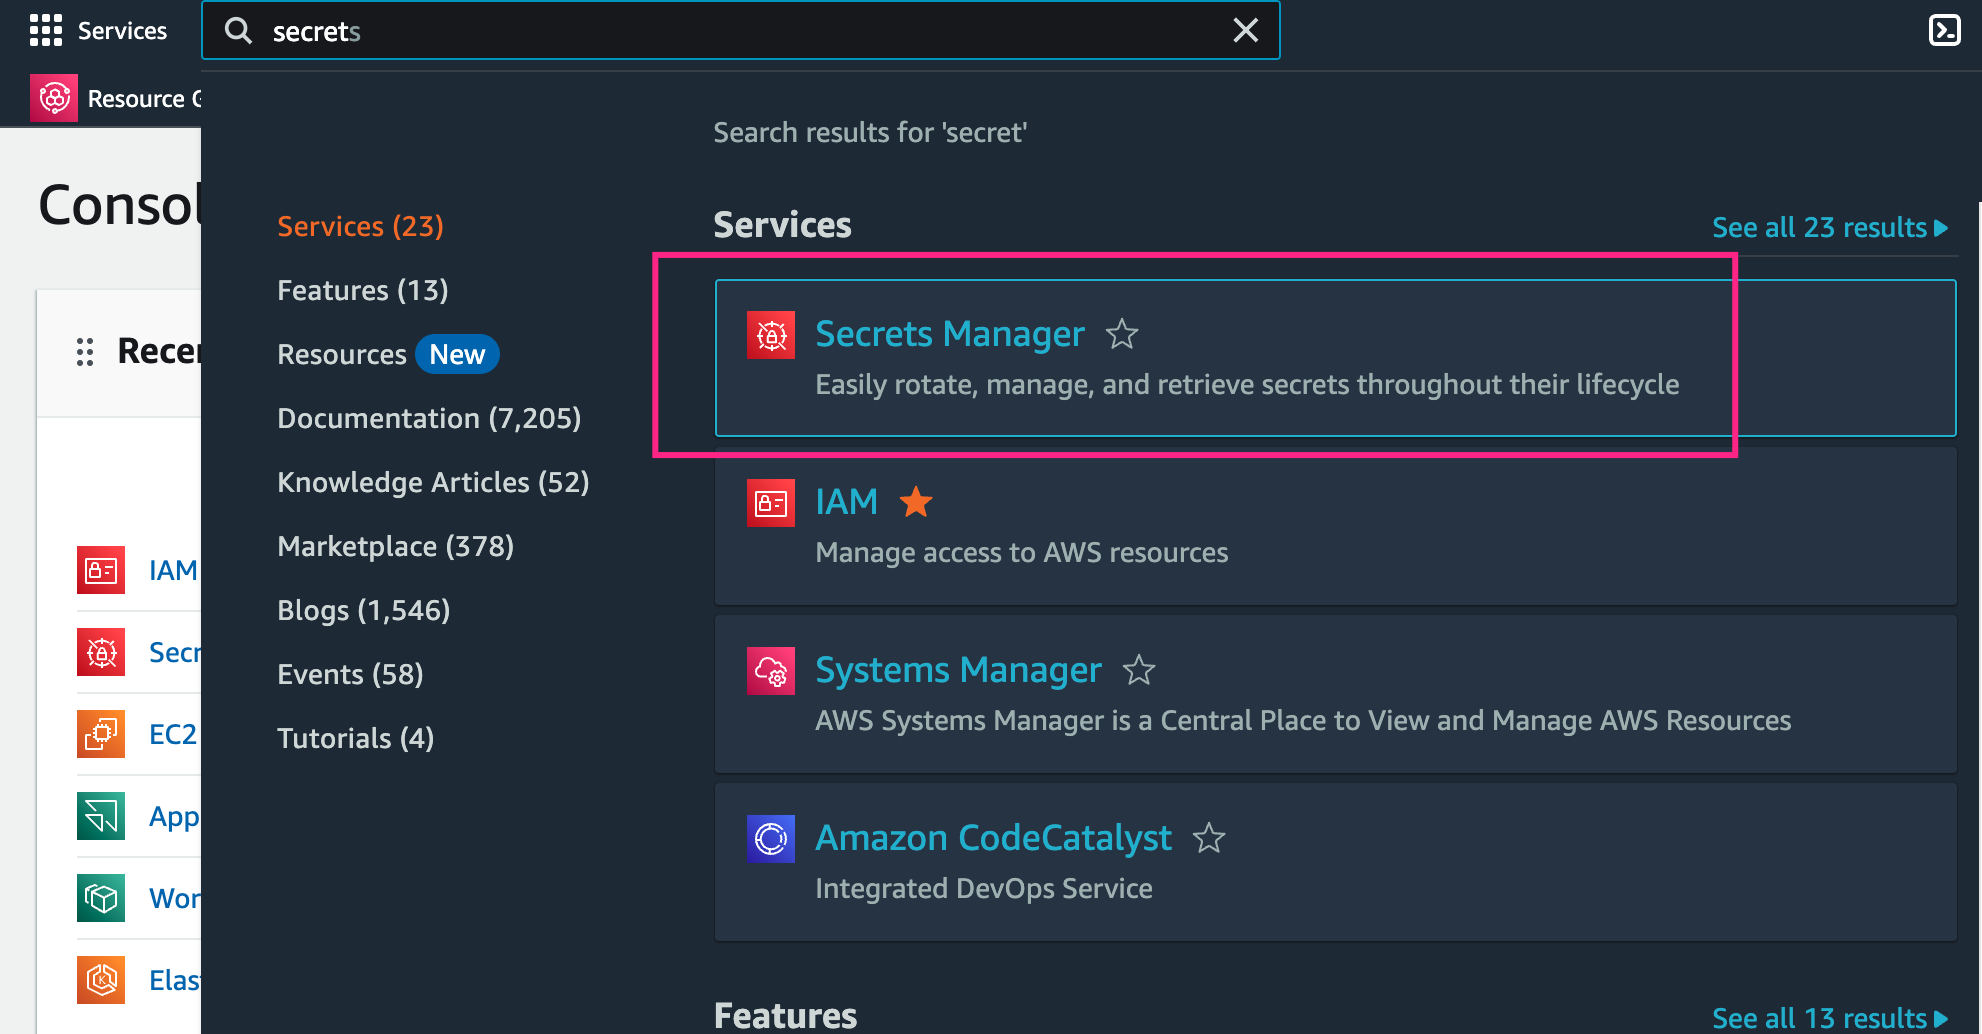Favorite Amazon CodeCatalyst with the star
Image resolution: width=1982 pixels, height=1034 pixels.
[1209, 838]
